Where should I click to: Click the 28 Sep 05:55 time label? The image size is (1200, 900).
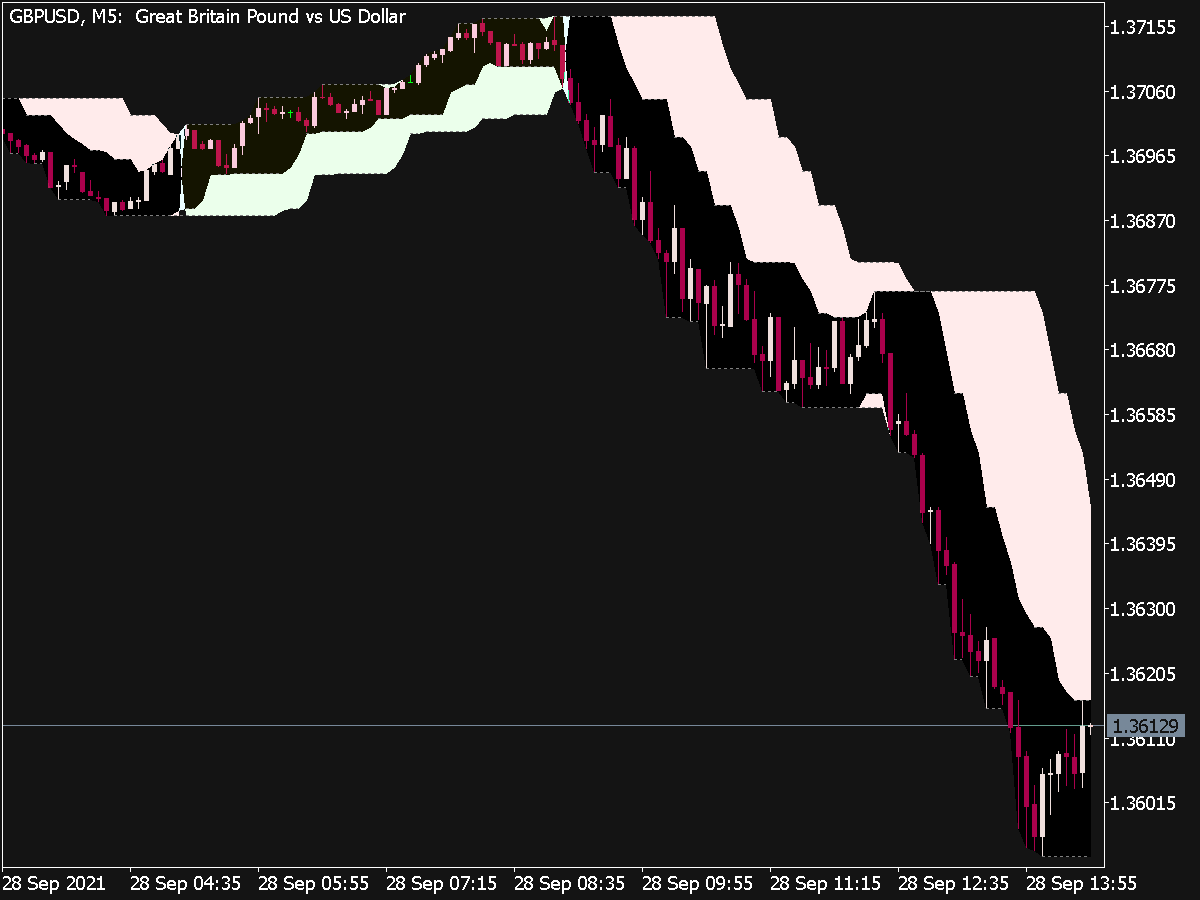(313, 885)
